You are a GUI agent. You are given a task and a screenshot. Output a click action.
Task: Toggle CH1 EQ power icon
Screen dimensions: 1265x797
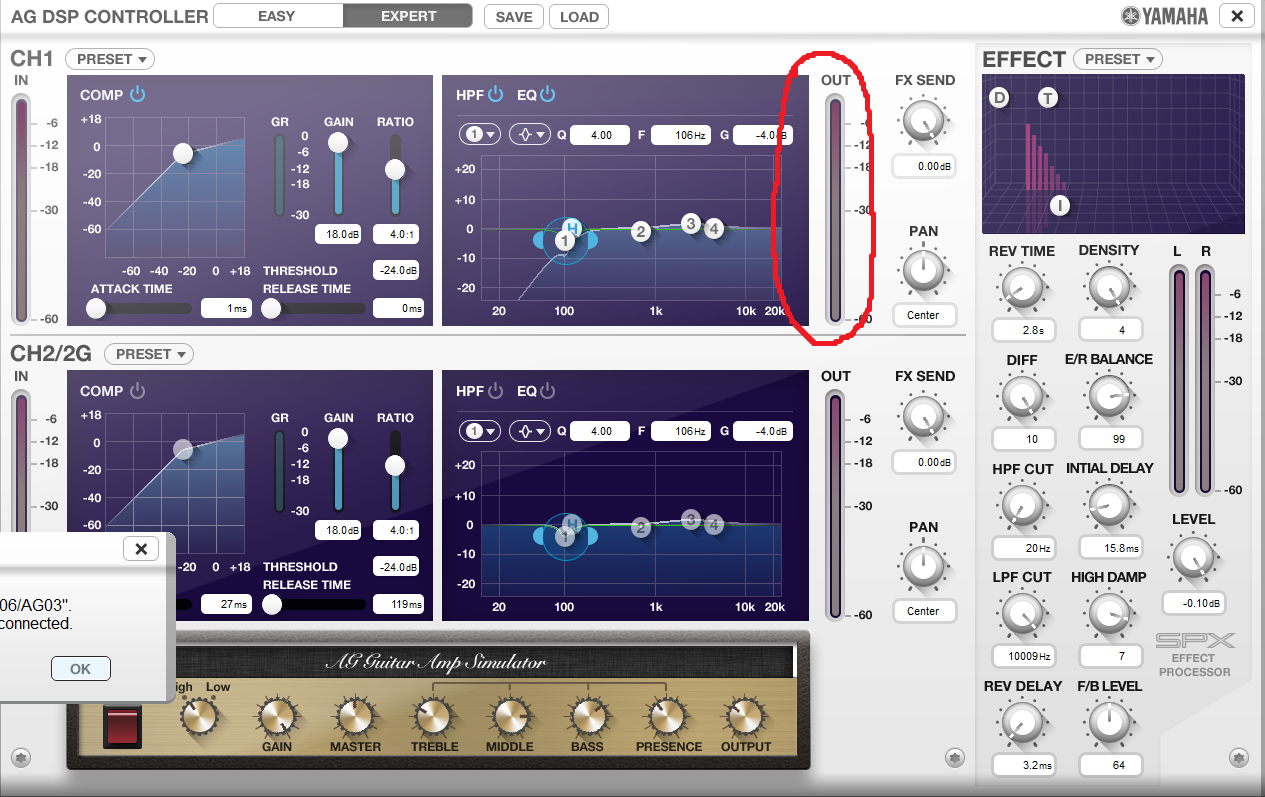point(547,95)
